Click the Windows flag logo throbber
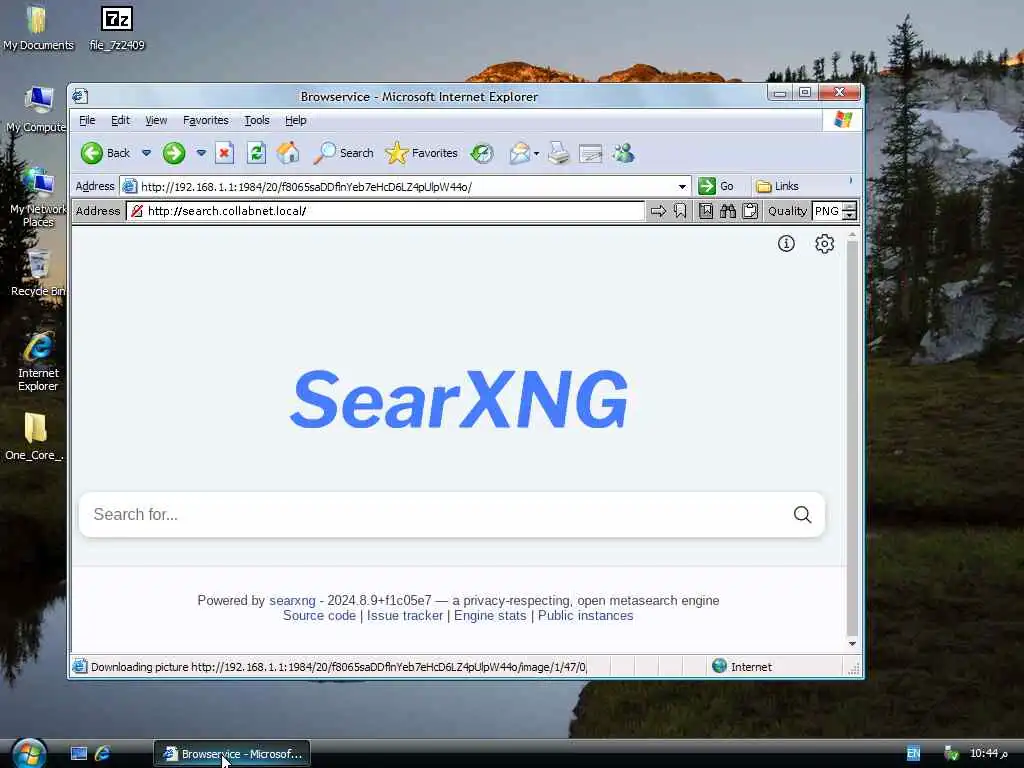 842,120
